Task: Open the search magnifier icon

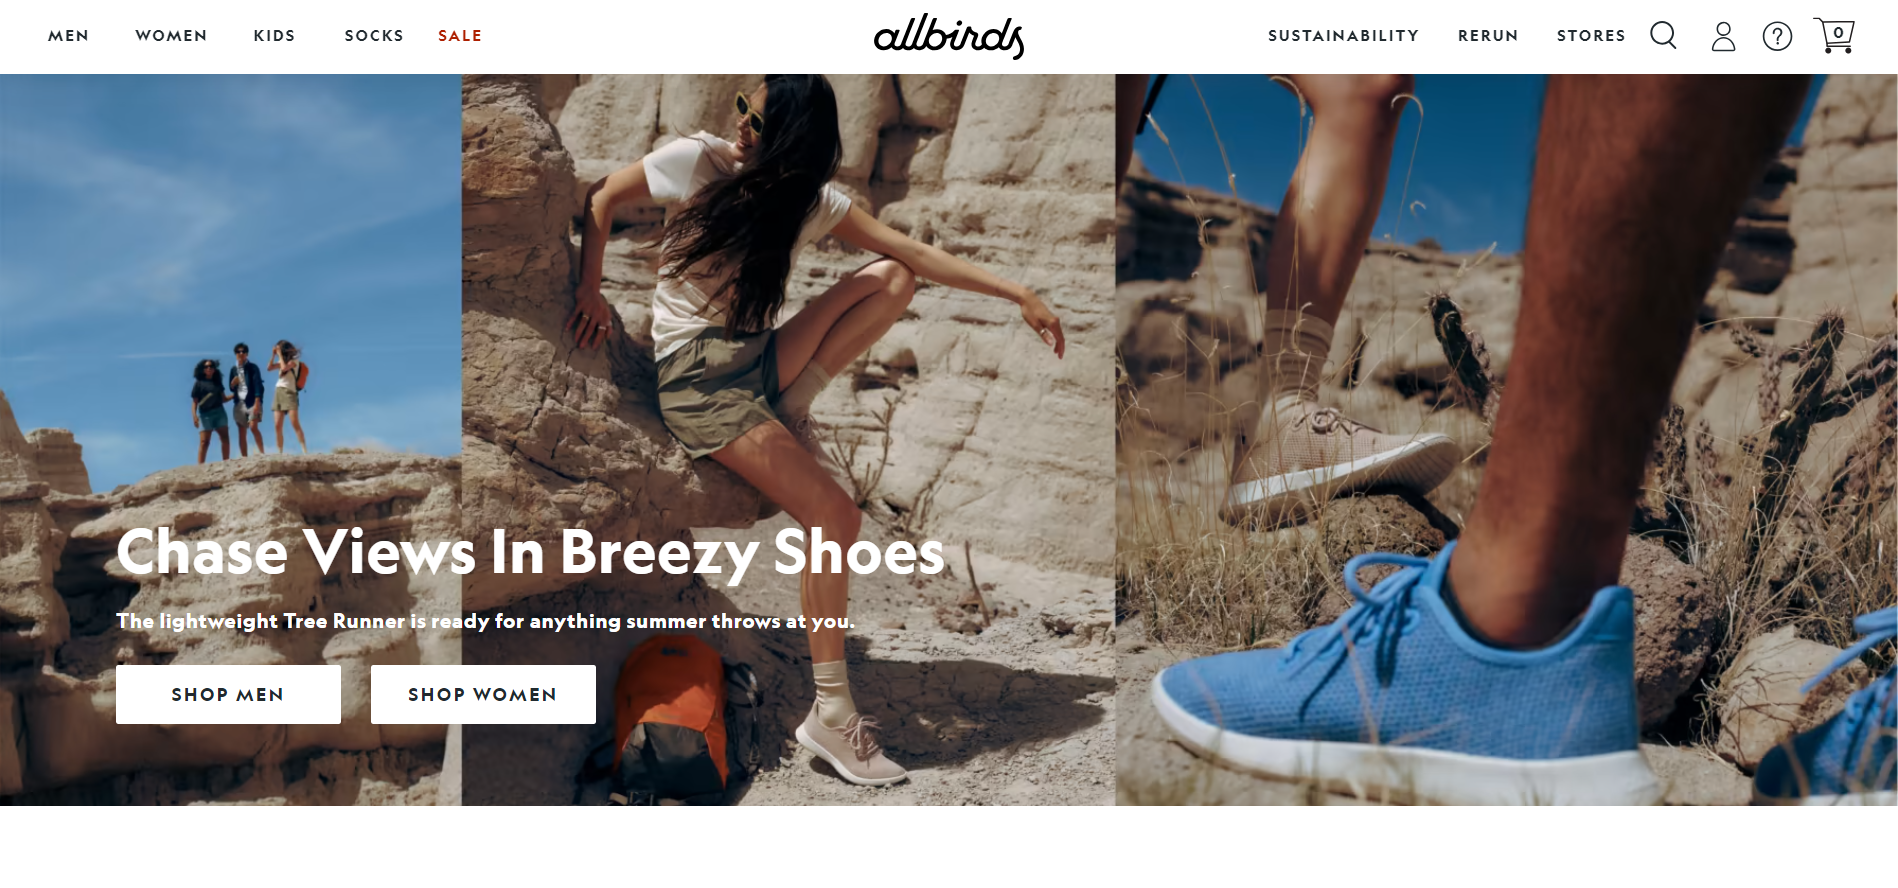Action: [1663, 36]
